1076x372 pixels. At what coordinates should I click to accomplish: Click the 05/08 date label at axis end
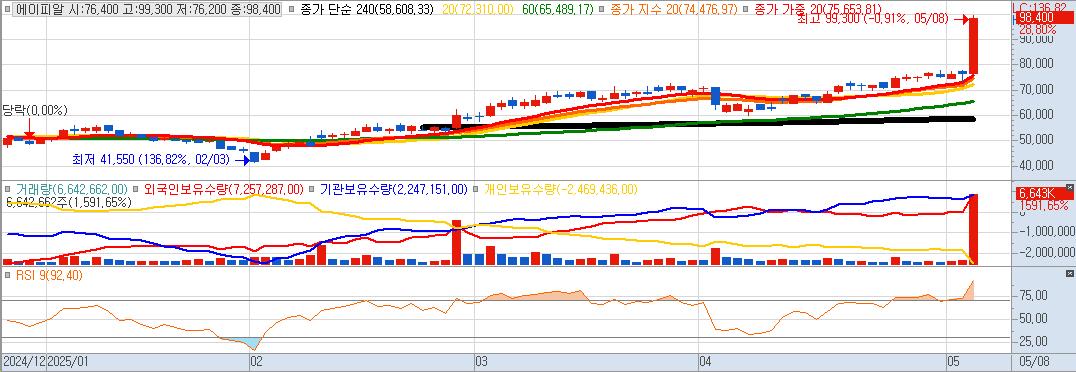point(1035,361)
